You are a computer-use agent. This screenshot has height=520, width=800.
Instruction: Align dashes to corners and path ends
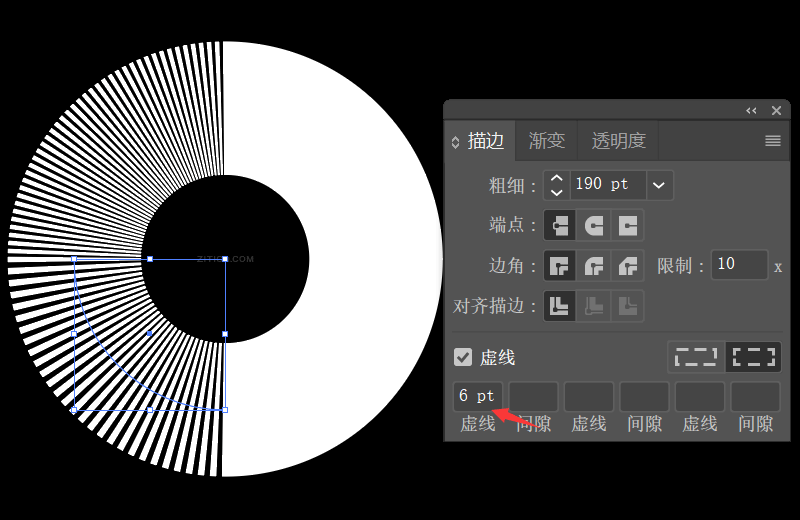tap(754, 357)
